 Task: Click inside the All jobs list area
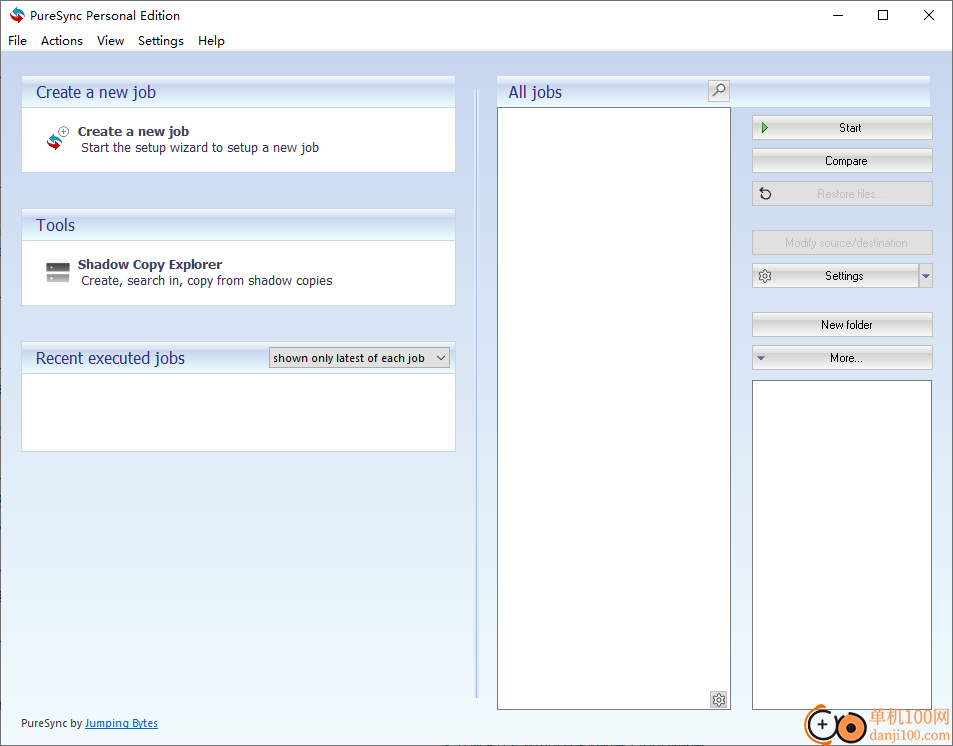614,409
